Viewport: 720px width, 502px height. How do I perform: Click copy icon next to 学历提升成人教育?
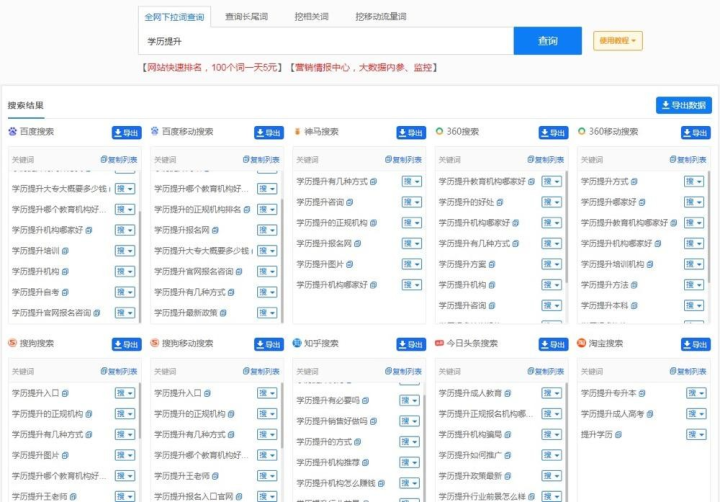point(508,393)
